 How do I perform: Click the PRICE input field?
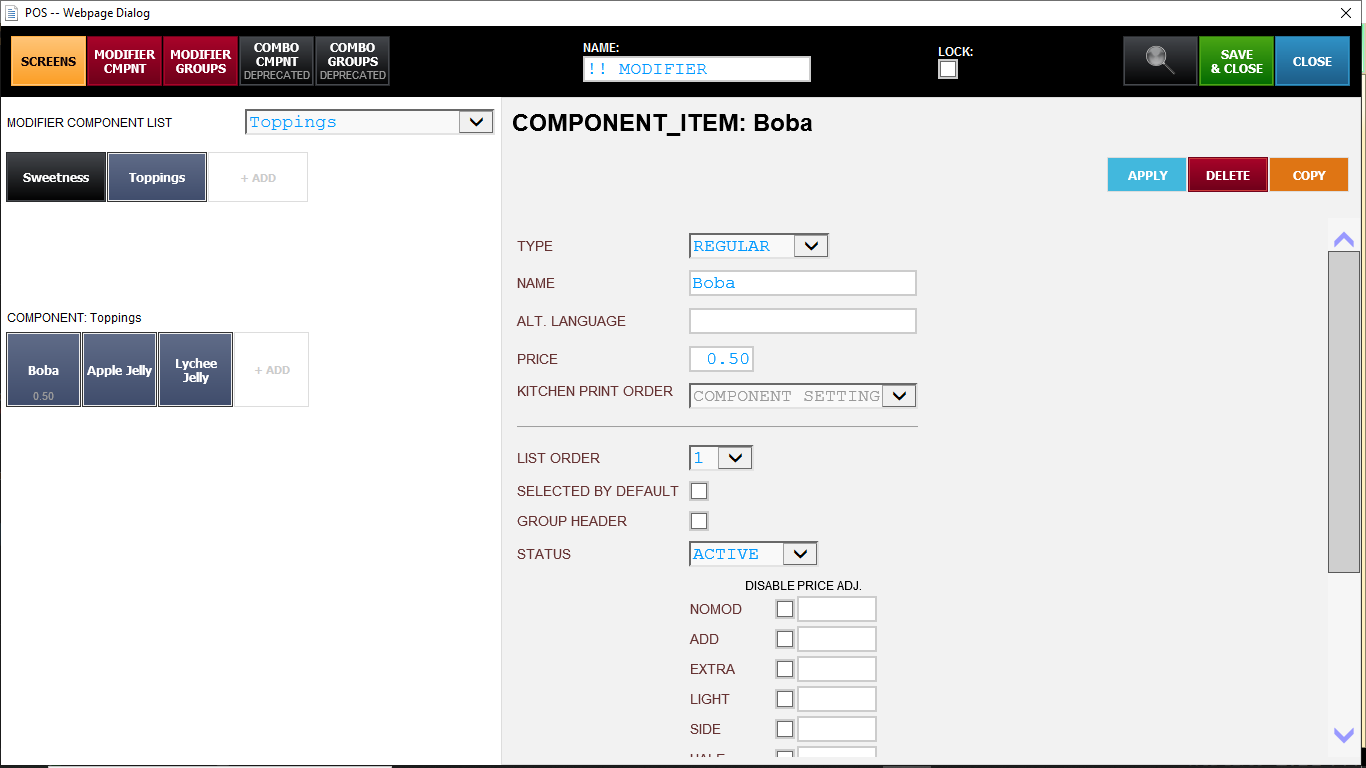point(721,359)
